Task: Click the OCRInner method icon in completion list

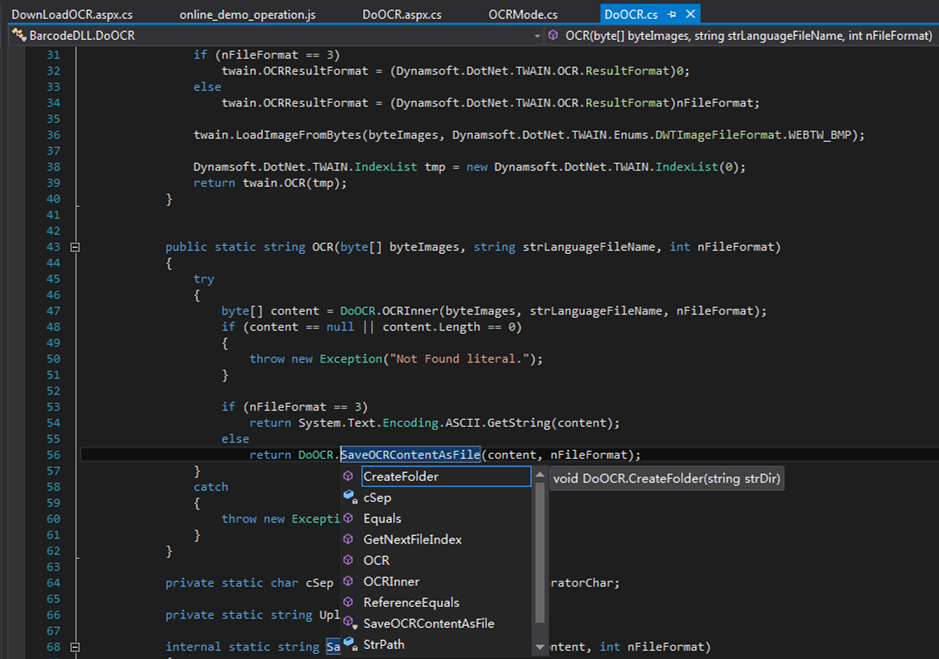Action: click(348, 581)
